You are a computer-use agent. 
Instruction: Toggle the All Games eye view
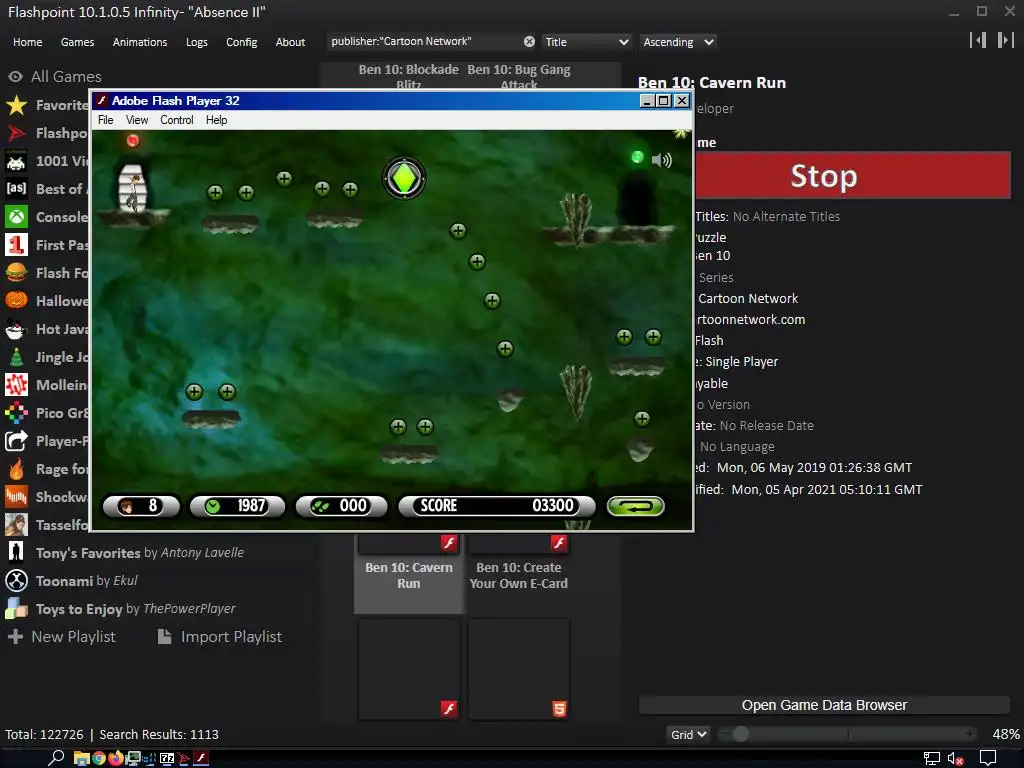(x=15, y=77)
